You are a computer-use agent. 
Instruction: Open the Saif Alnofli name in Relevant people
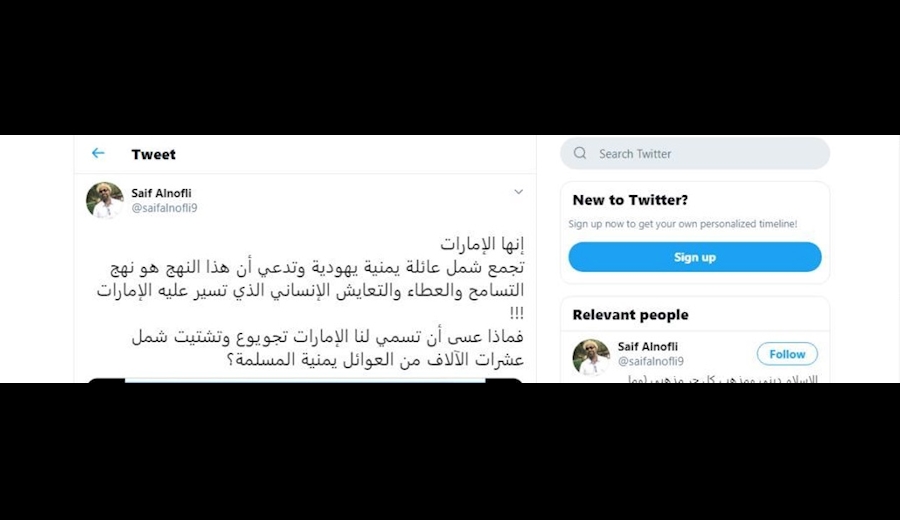tap(647, 347)
